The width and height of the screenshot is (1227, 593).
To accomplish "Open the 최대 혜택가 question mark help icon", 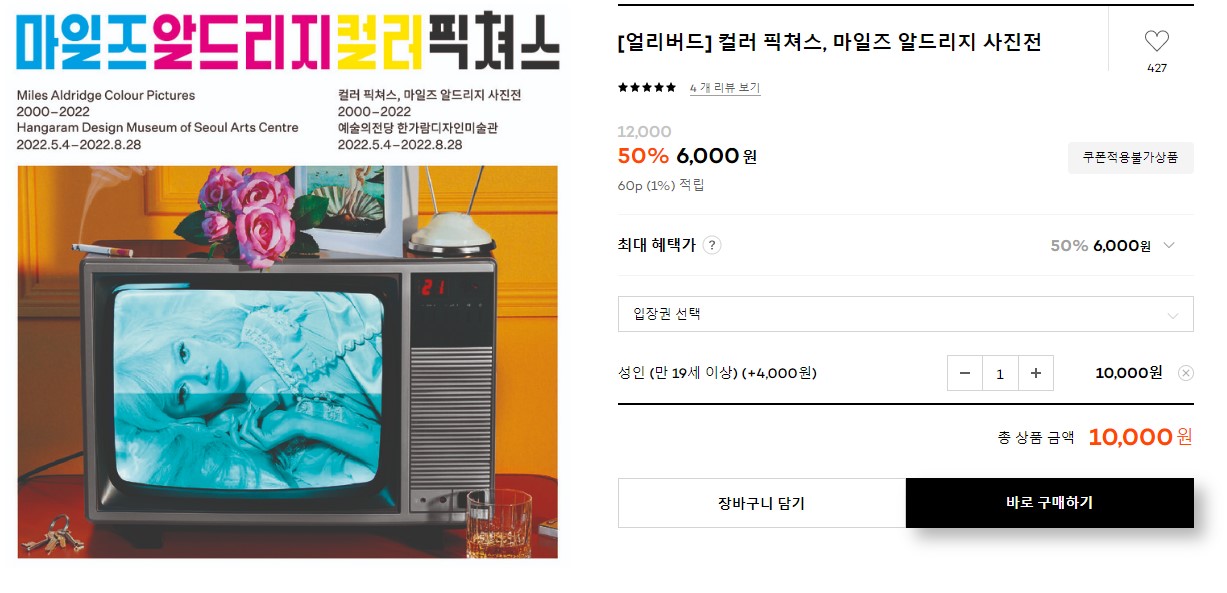I will point(712,245).
